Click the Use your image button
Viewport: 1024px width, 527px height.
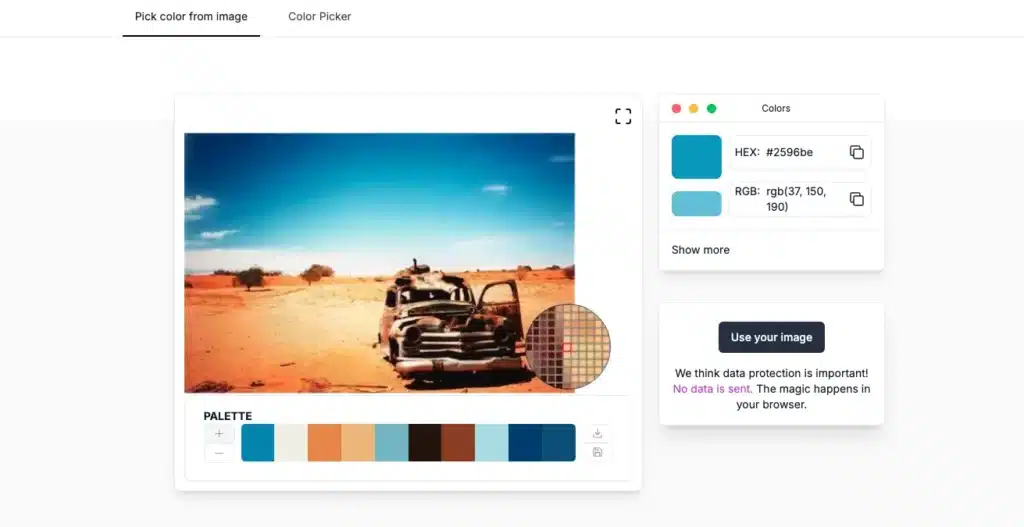[x=771, y=337]
